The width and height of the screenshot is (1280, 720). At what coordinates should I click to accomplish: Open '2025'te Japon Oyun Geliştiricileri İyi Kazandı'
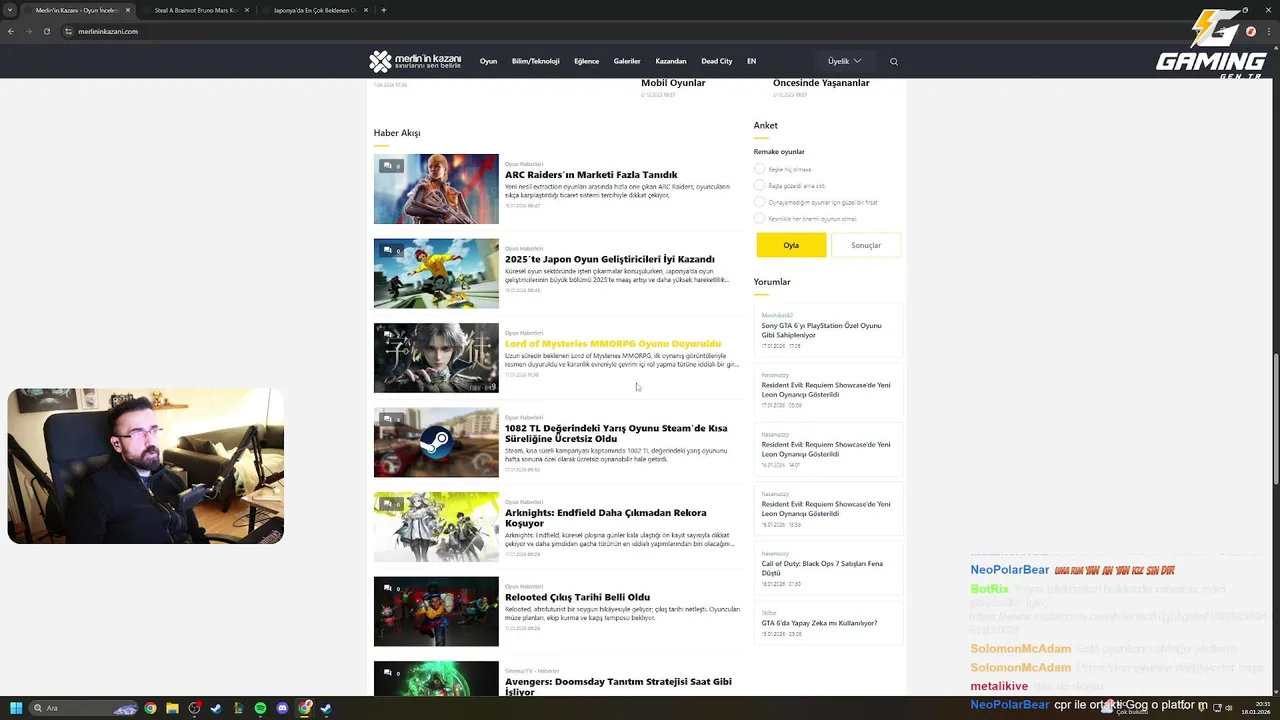click(610, 259)
